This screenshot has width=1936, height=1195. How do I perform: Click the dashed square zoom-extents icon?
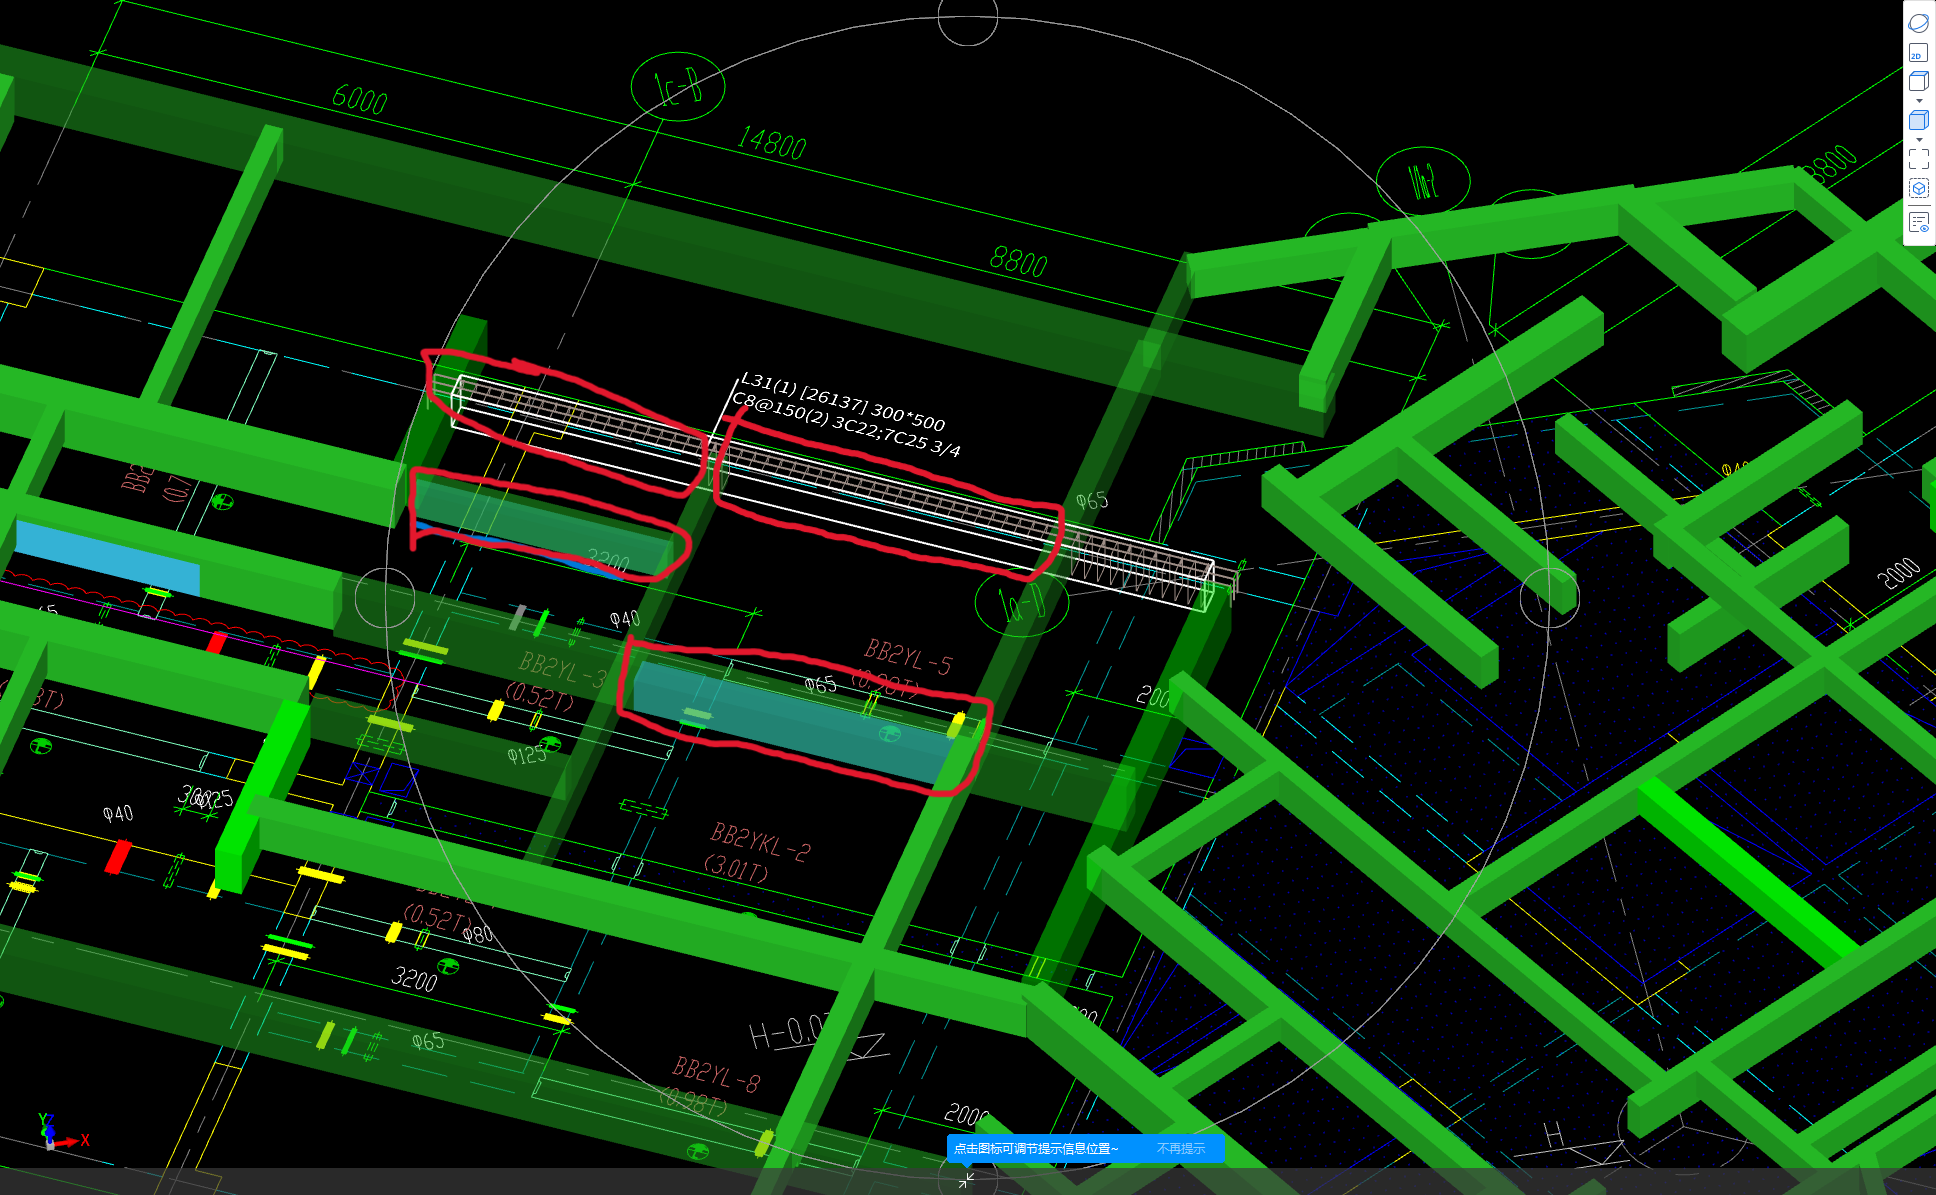pos(1918,159)
